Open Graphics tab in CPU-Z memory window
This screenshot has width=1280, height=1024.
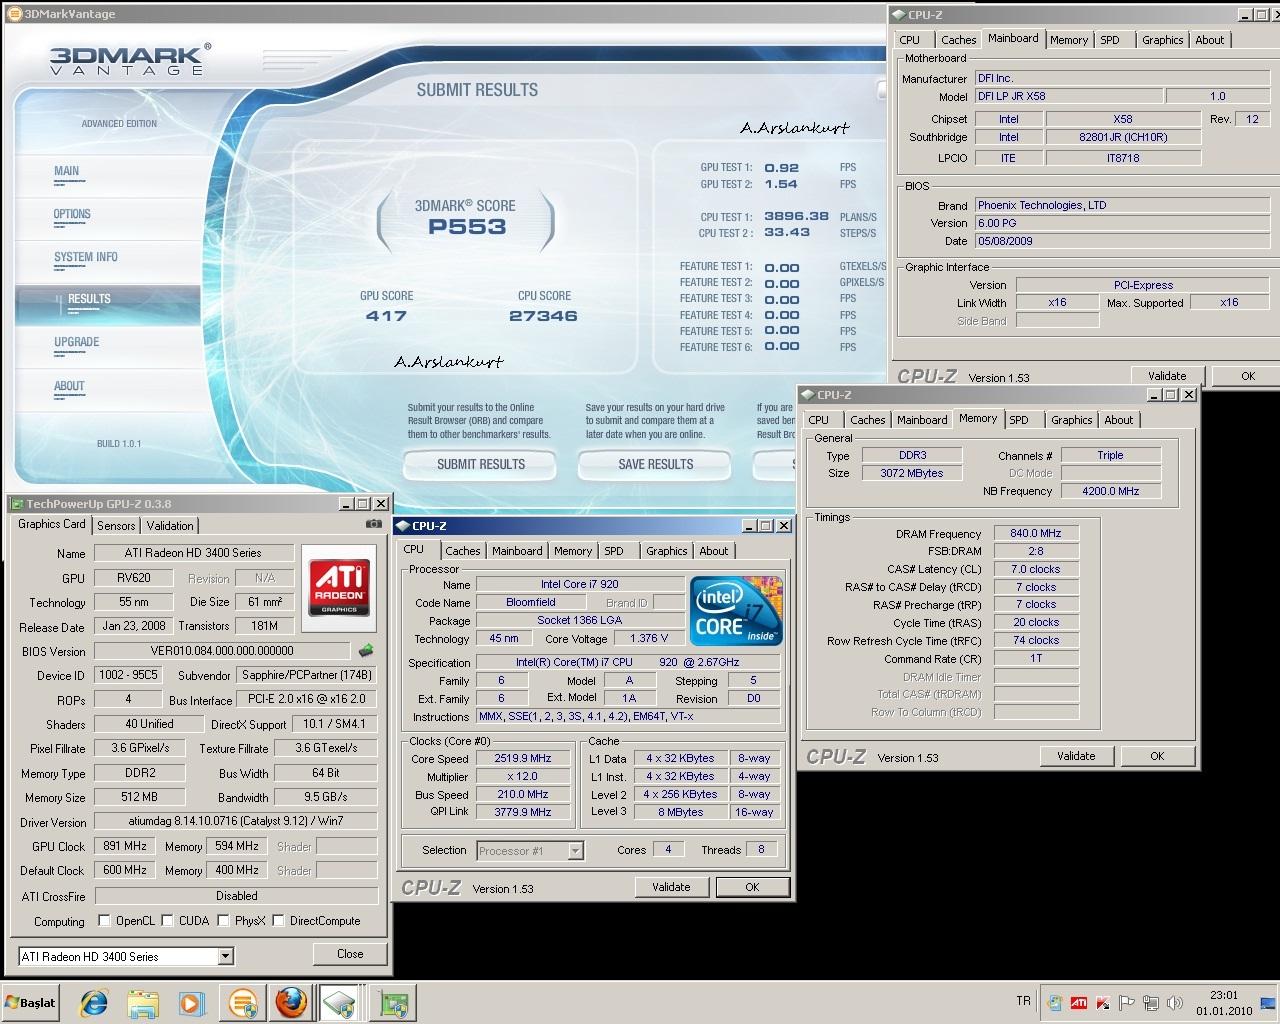coord(1071,420)
